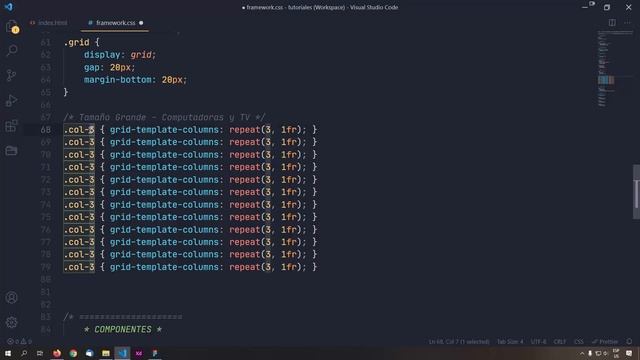The width and height of the screenshot is (640, 360).
Task: Open the Windows Action Center
Action: coord(629,353)
